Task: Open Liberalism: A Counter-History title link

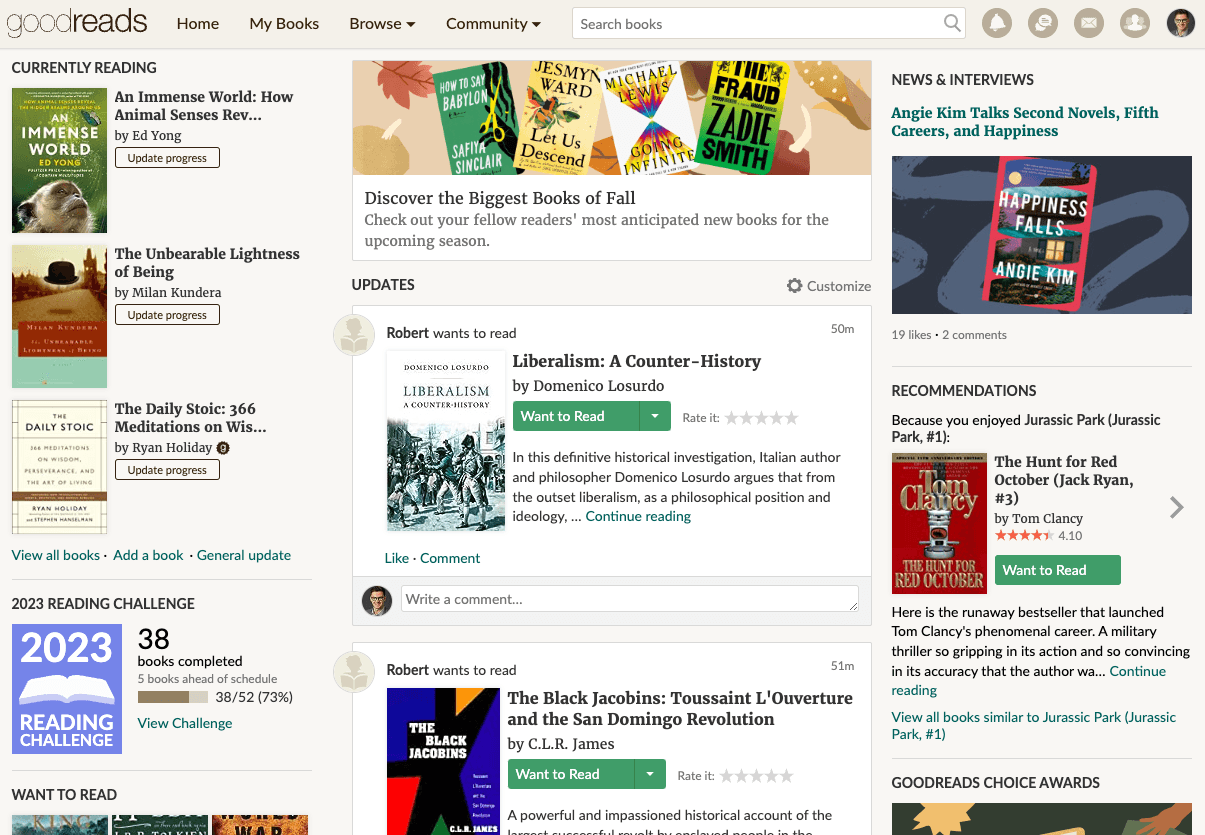Action: pos(637,361)
